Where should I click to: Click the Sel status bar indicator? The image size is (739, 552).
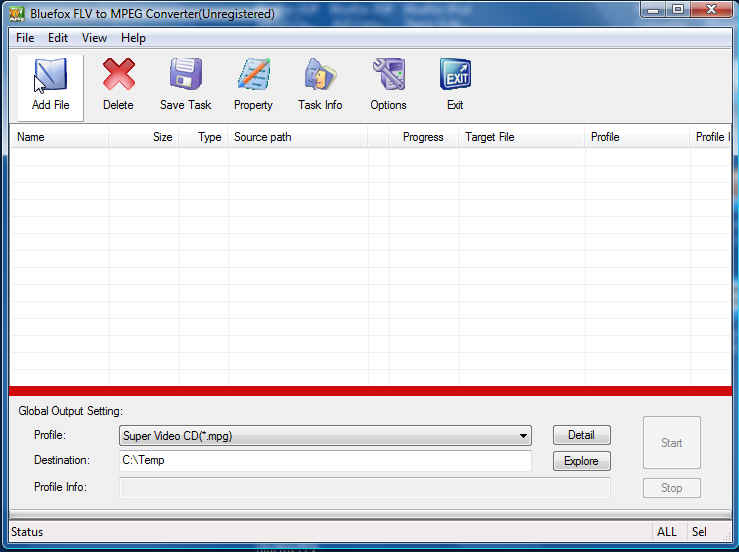point(699,532)
